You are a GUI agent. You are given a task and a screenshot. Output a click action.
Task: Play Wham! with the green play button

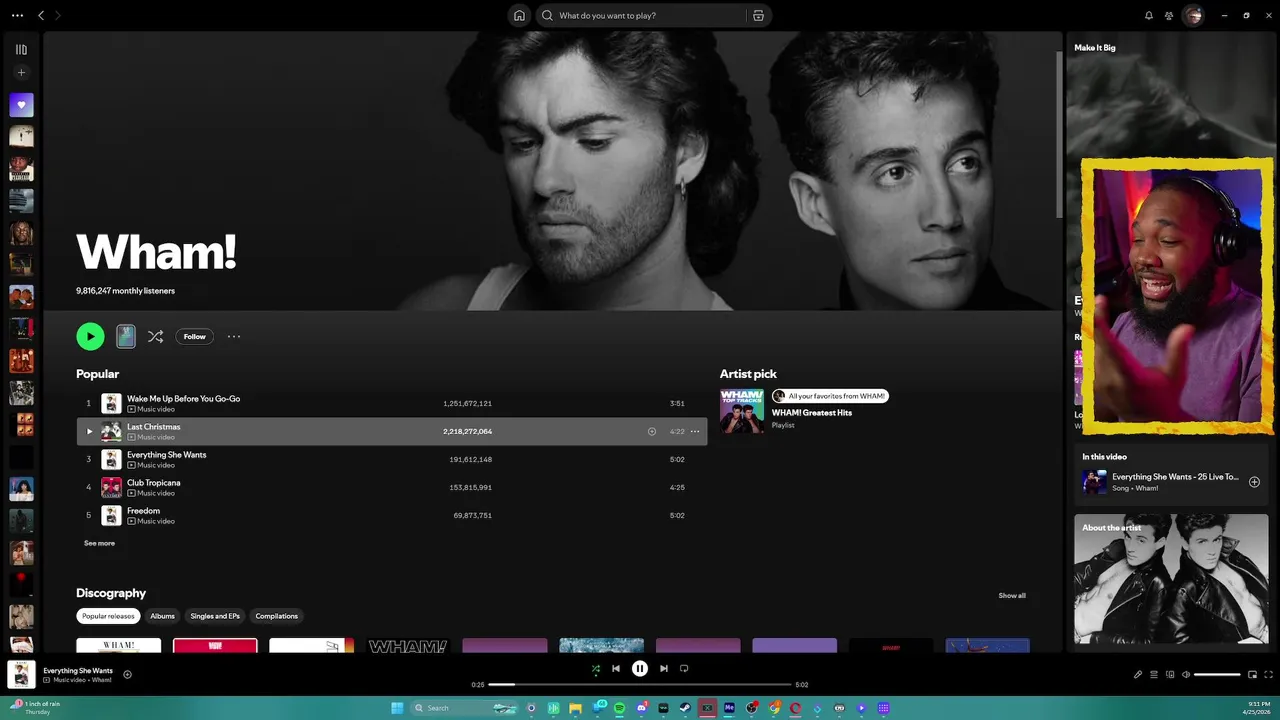90,336
